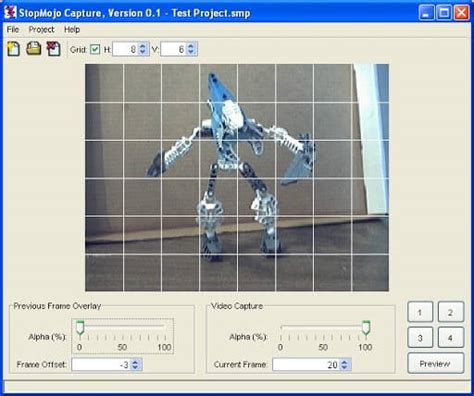The image size is (474, 396).
Task: Click the Video Capture alpha slider handle
Action: point(366,328)
